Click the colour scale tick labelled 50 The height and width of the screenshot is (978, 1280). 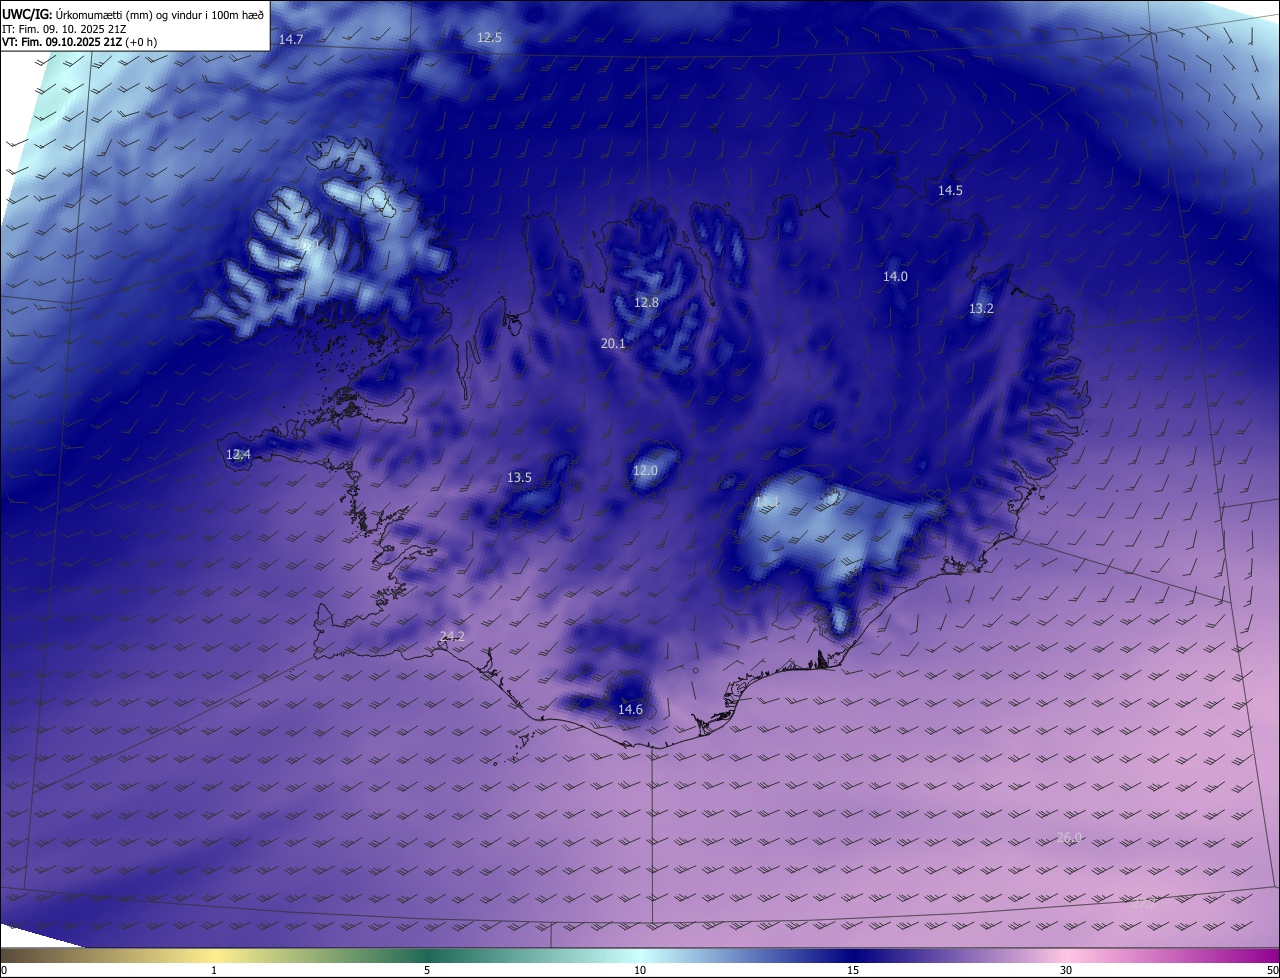(1273, 970)
